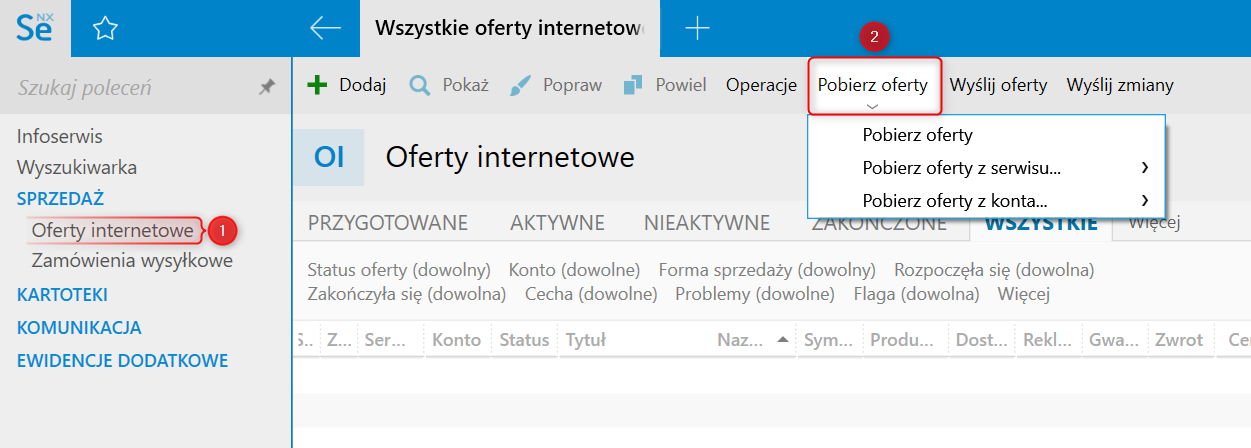Click the Powiel duplicate icon
The height and width of the screenshot is (448, 1251).
pyautogui.click(x=633, y=85)
